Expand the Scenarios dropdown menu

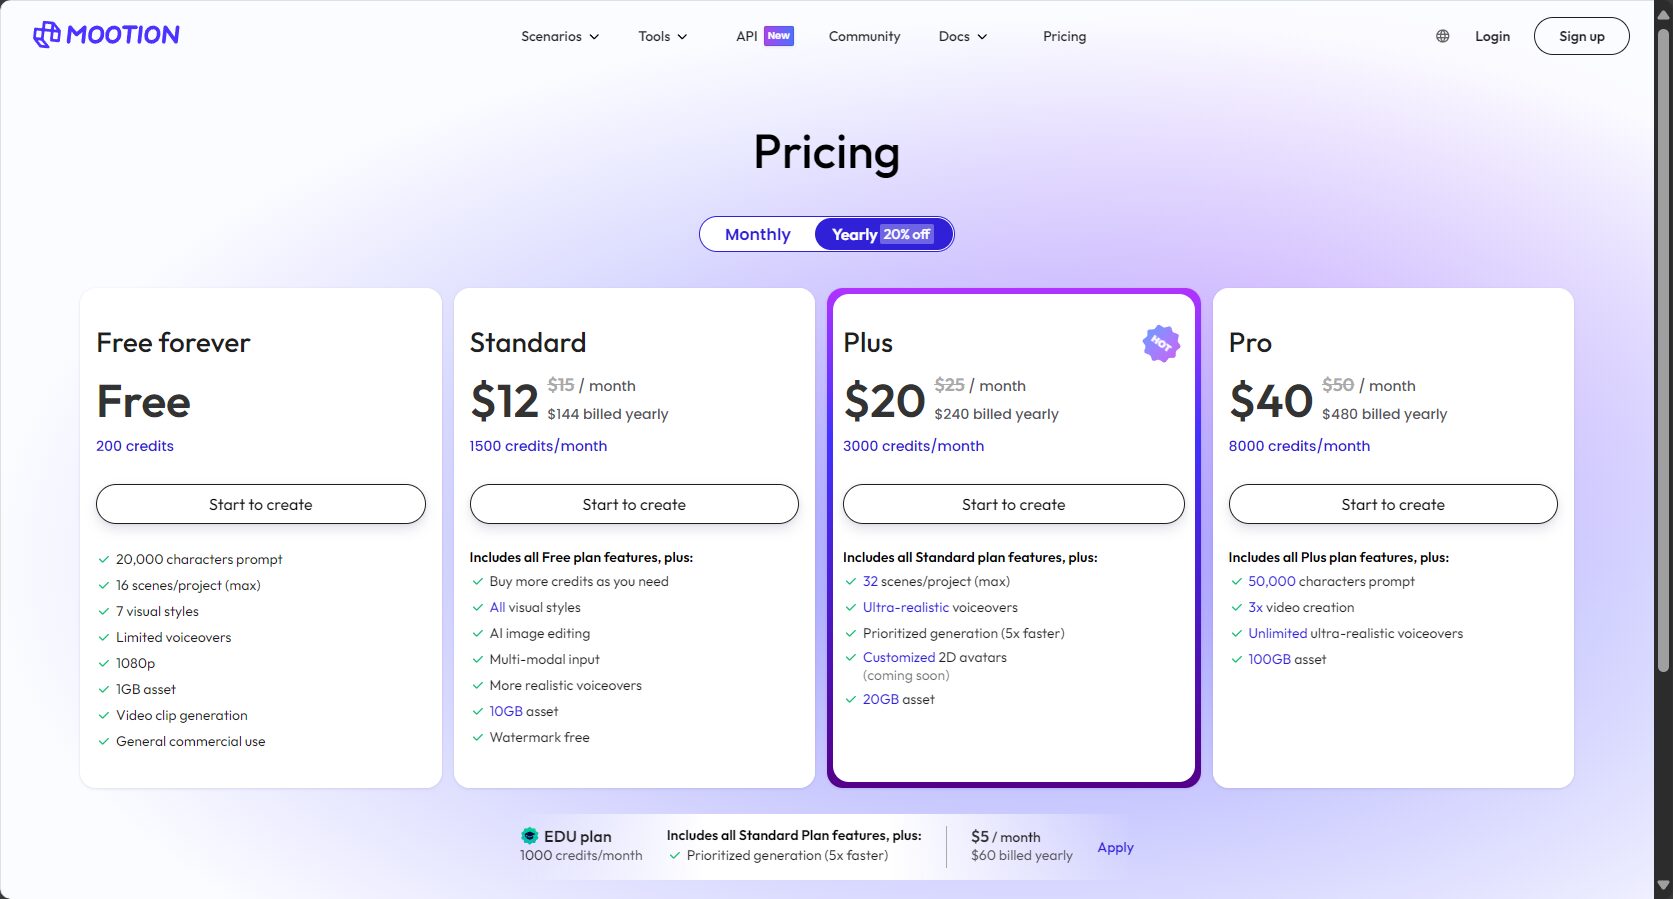coord(560,36)
